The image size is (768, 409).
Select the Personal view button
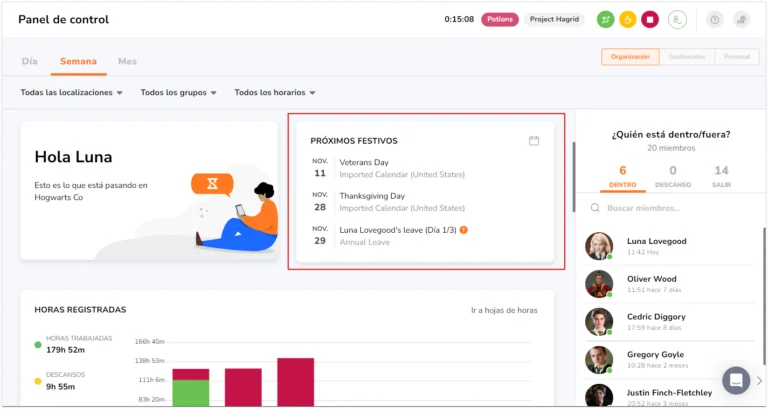click(737, 57)
